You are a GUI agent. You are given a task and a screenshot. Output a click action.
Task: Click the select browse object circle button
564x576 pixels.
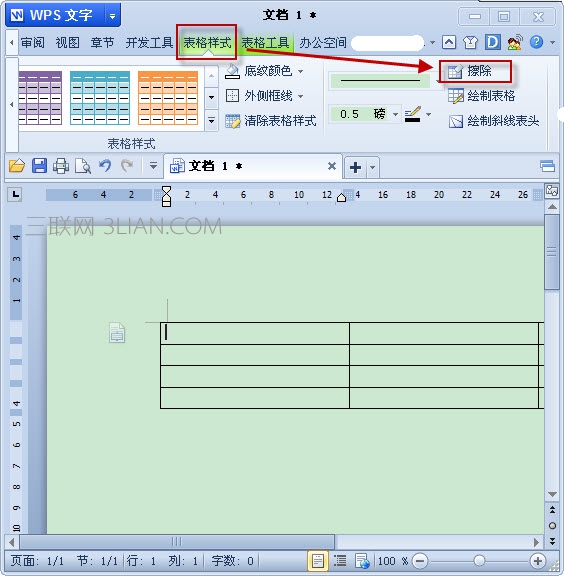click(552, 526)
